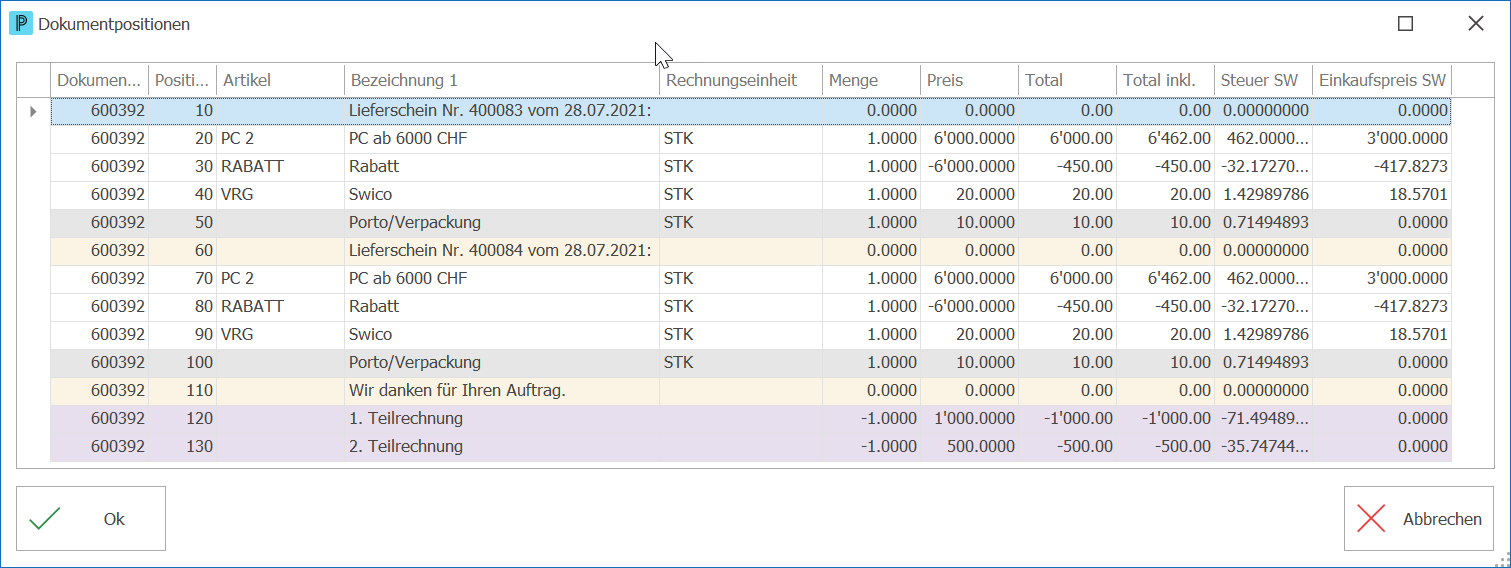Click 'Porto/Verpackung' in position 50
Image resolution: width=1511 pixels, height=568 pixels.
click(x=415, y=222)
